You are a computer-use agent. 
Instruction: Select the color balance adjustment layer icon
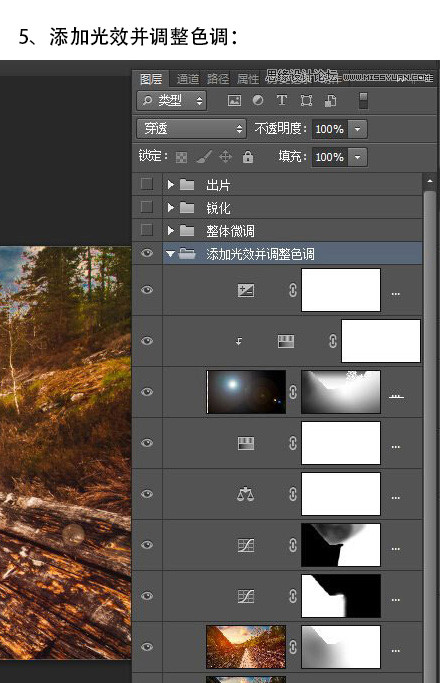tap(245, 494)
